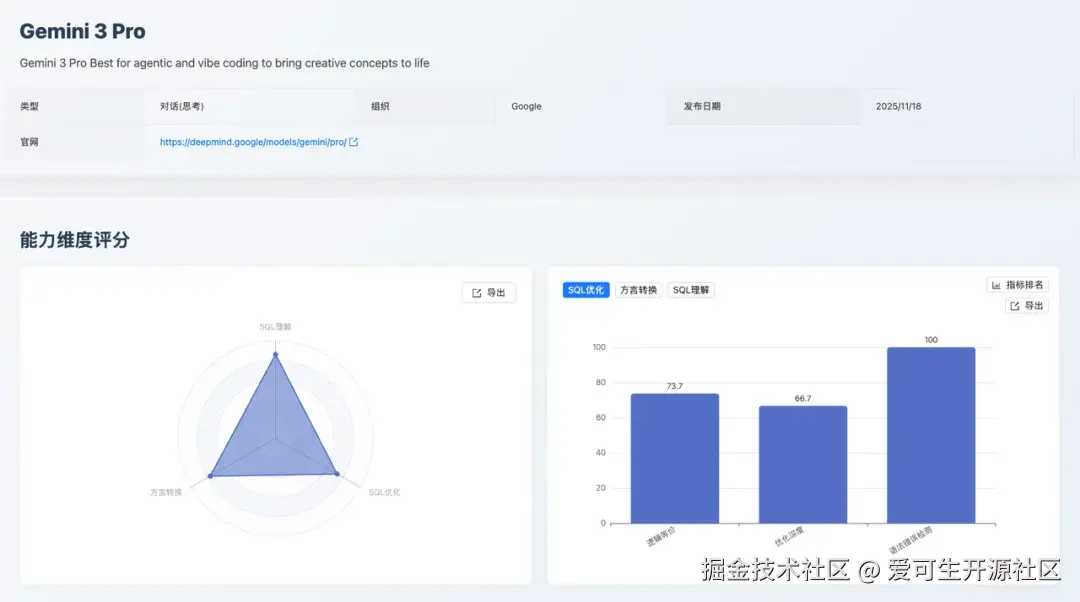This screenshot has width=1080, height=602.
Task: Click the 73.7 value label above bar
Action: click(674, 386)
